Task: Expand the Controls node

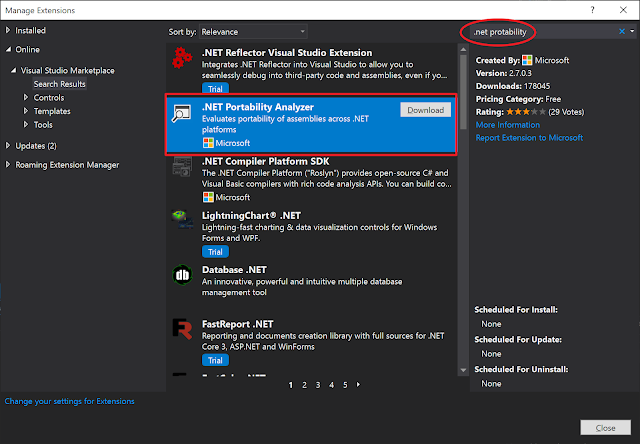Action: pyautogui.click(x=26, y=98)
